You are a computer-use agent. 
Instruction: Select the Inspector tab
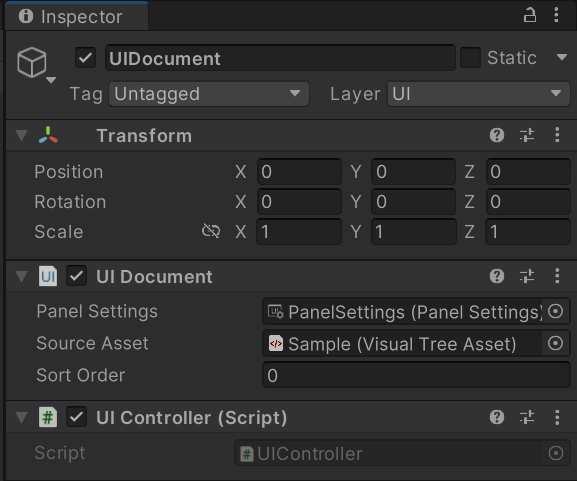(77, 17)
